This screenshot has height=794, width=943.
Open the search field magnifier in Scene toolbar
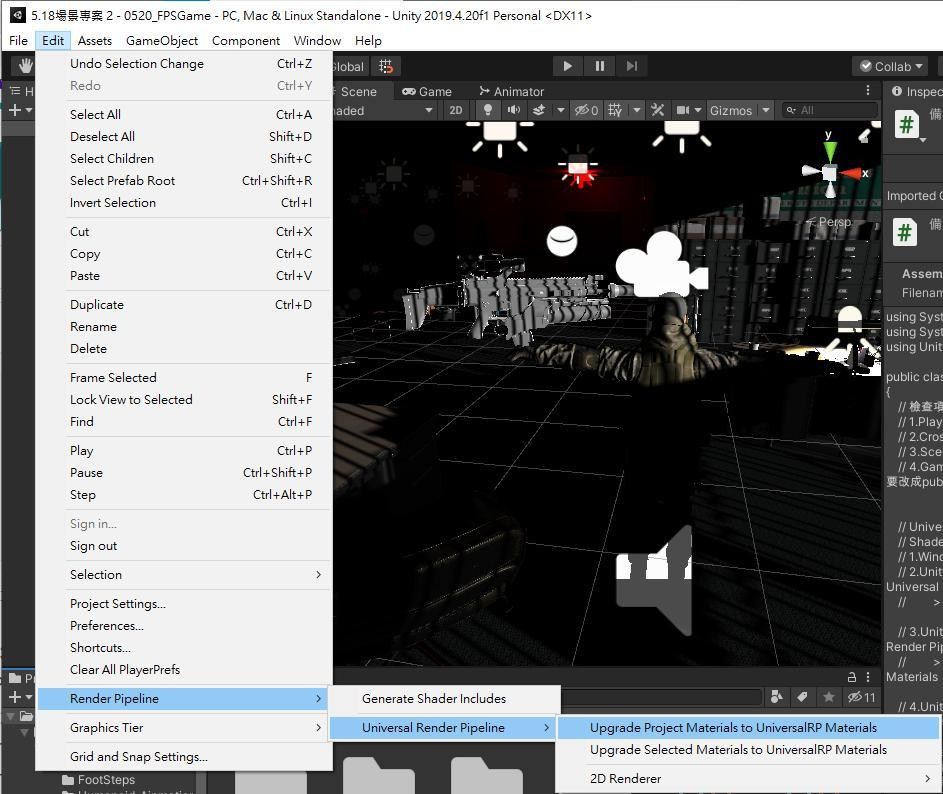tap(793, 111)
